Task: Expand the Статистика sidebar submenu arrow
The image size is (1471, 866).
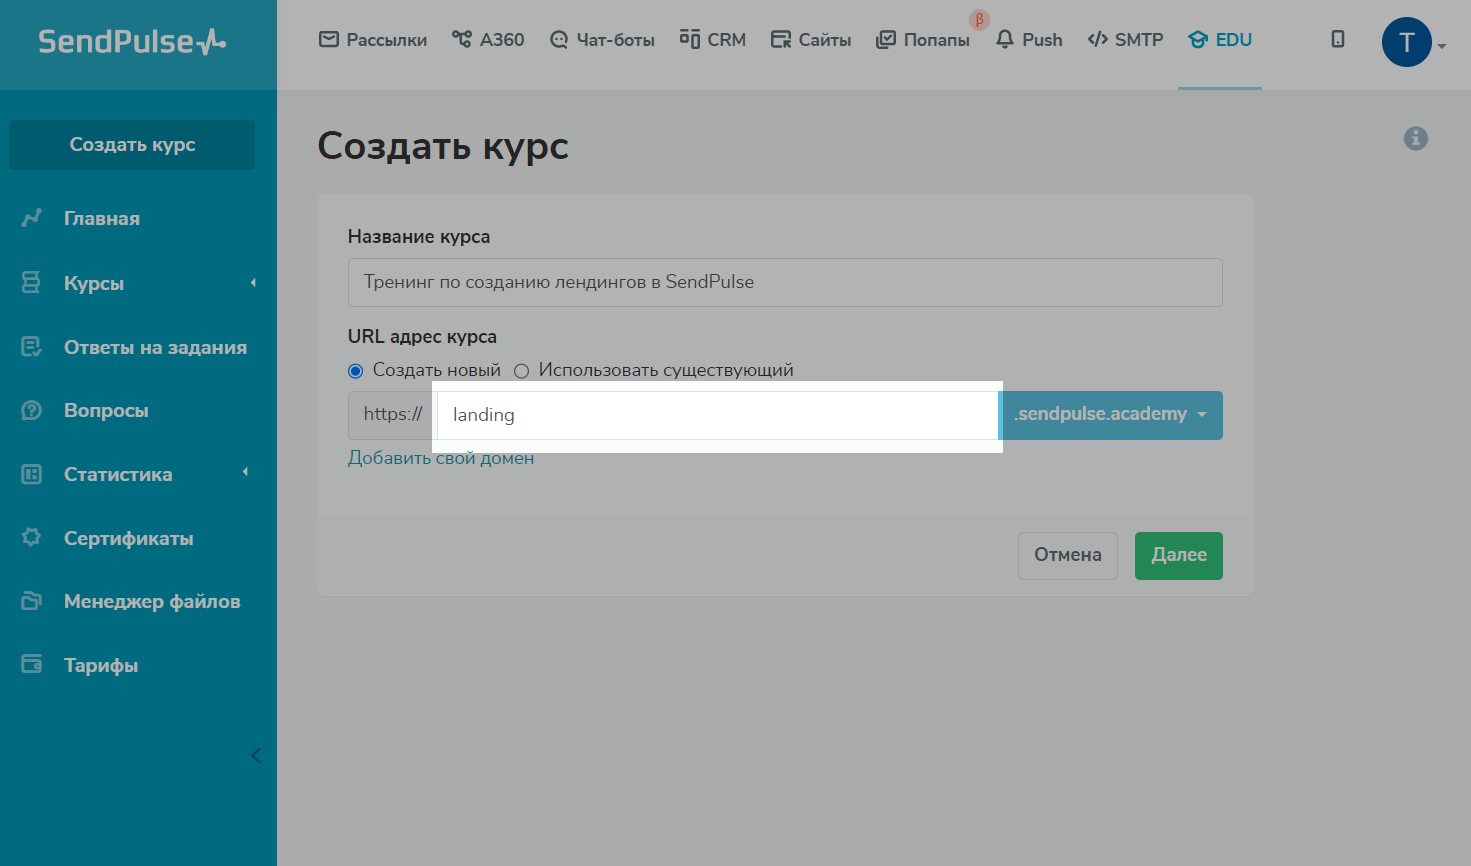Action: tap(245, 473)
